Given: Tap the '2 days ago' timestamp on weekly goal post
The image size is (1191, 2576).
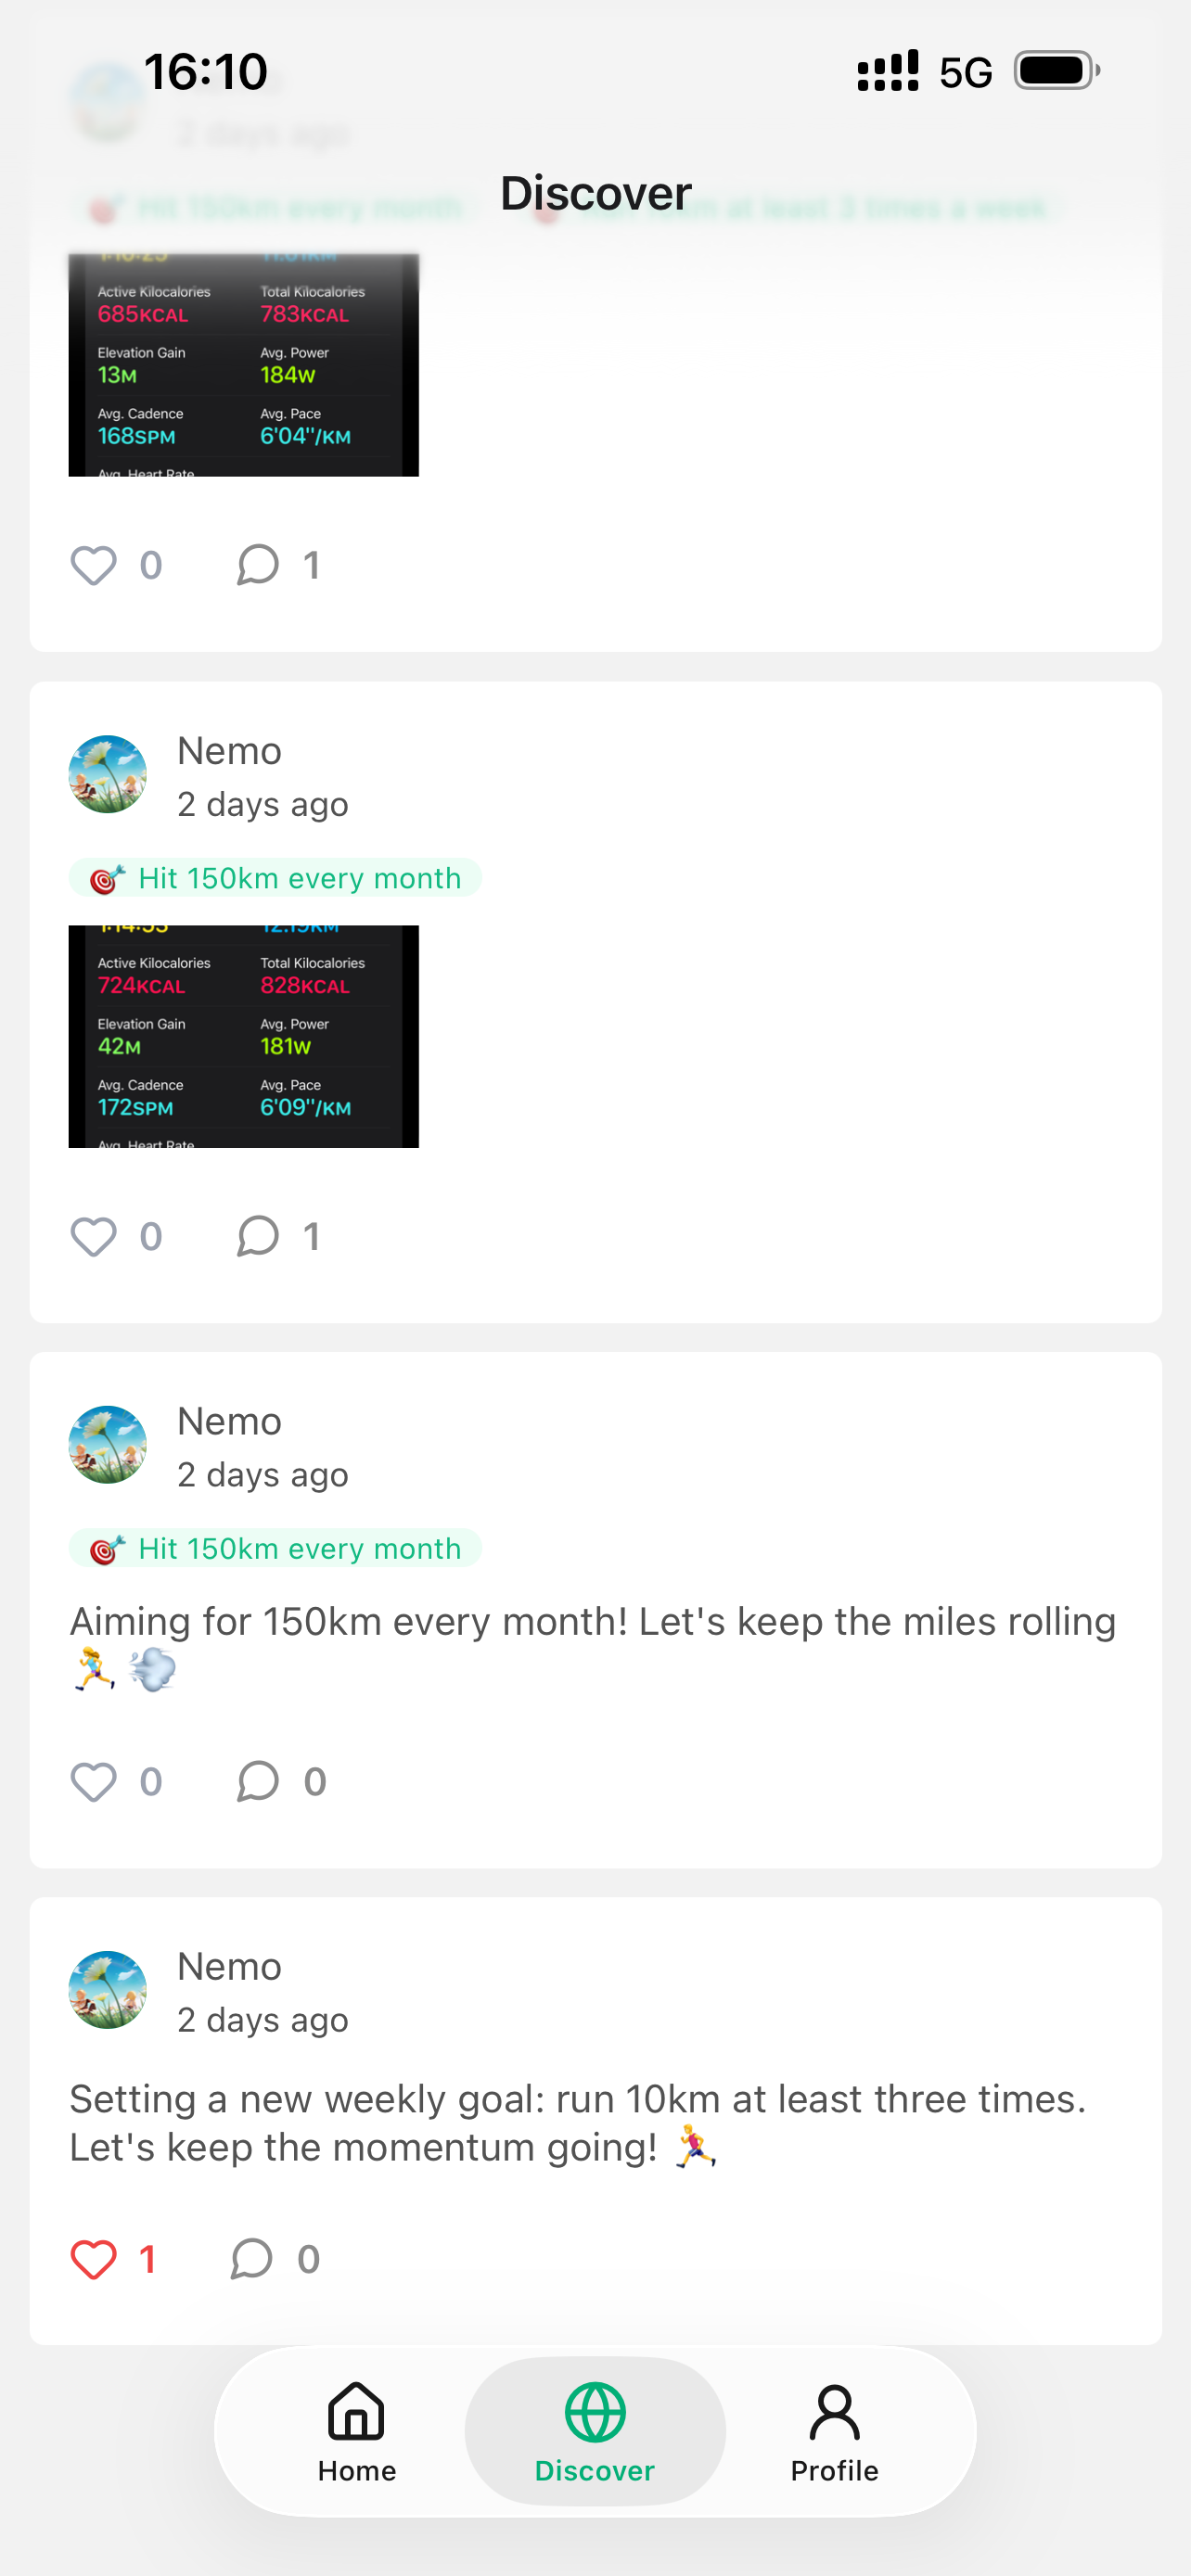Looking at the screenshot, I should point(263,2019).
